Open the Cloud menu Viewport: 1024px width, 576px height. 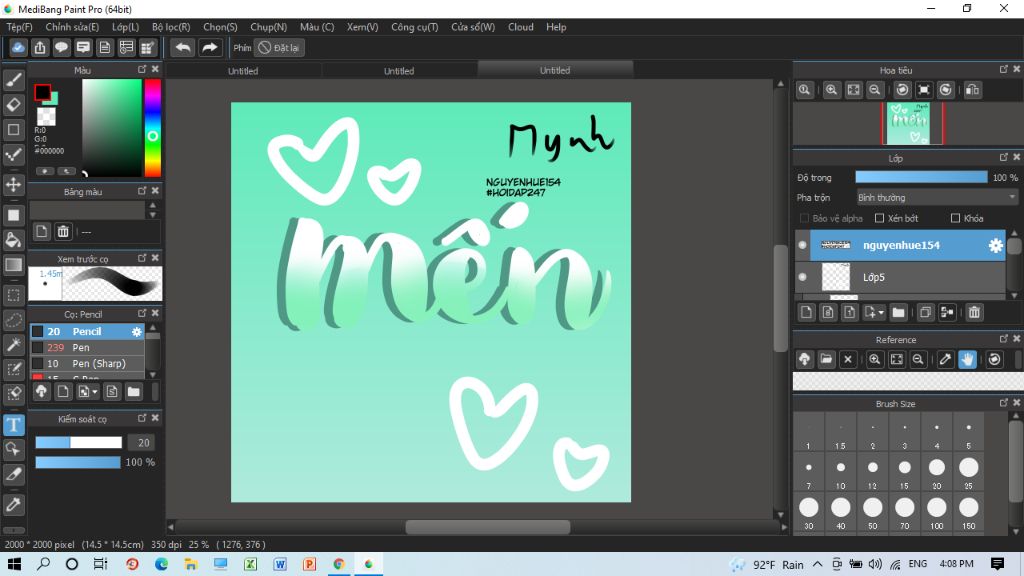pyautogui.click(x=520, y=27)
